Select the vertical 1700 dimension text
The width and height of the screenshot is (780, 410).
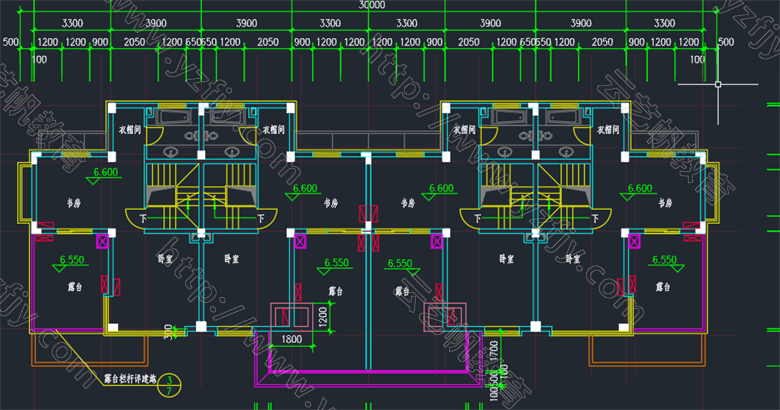[494, 351]
